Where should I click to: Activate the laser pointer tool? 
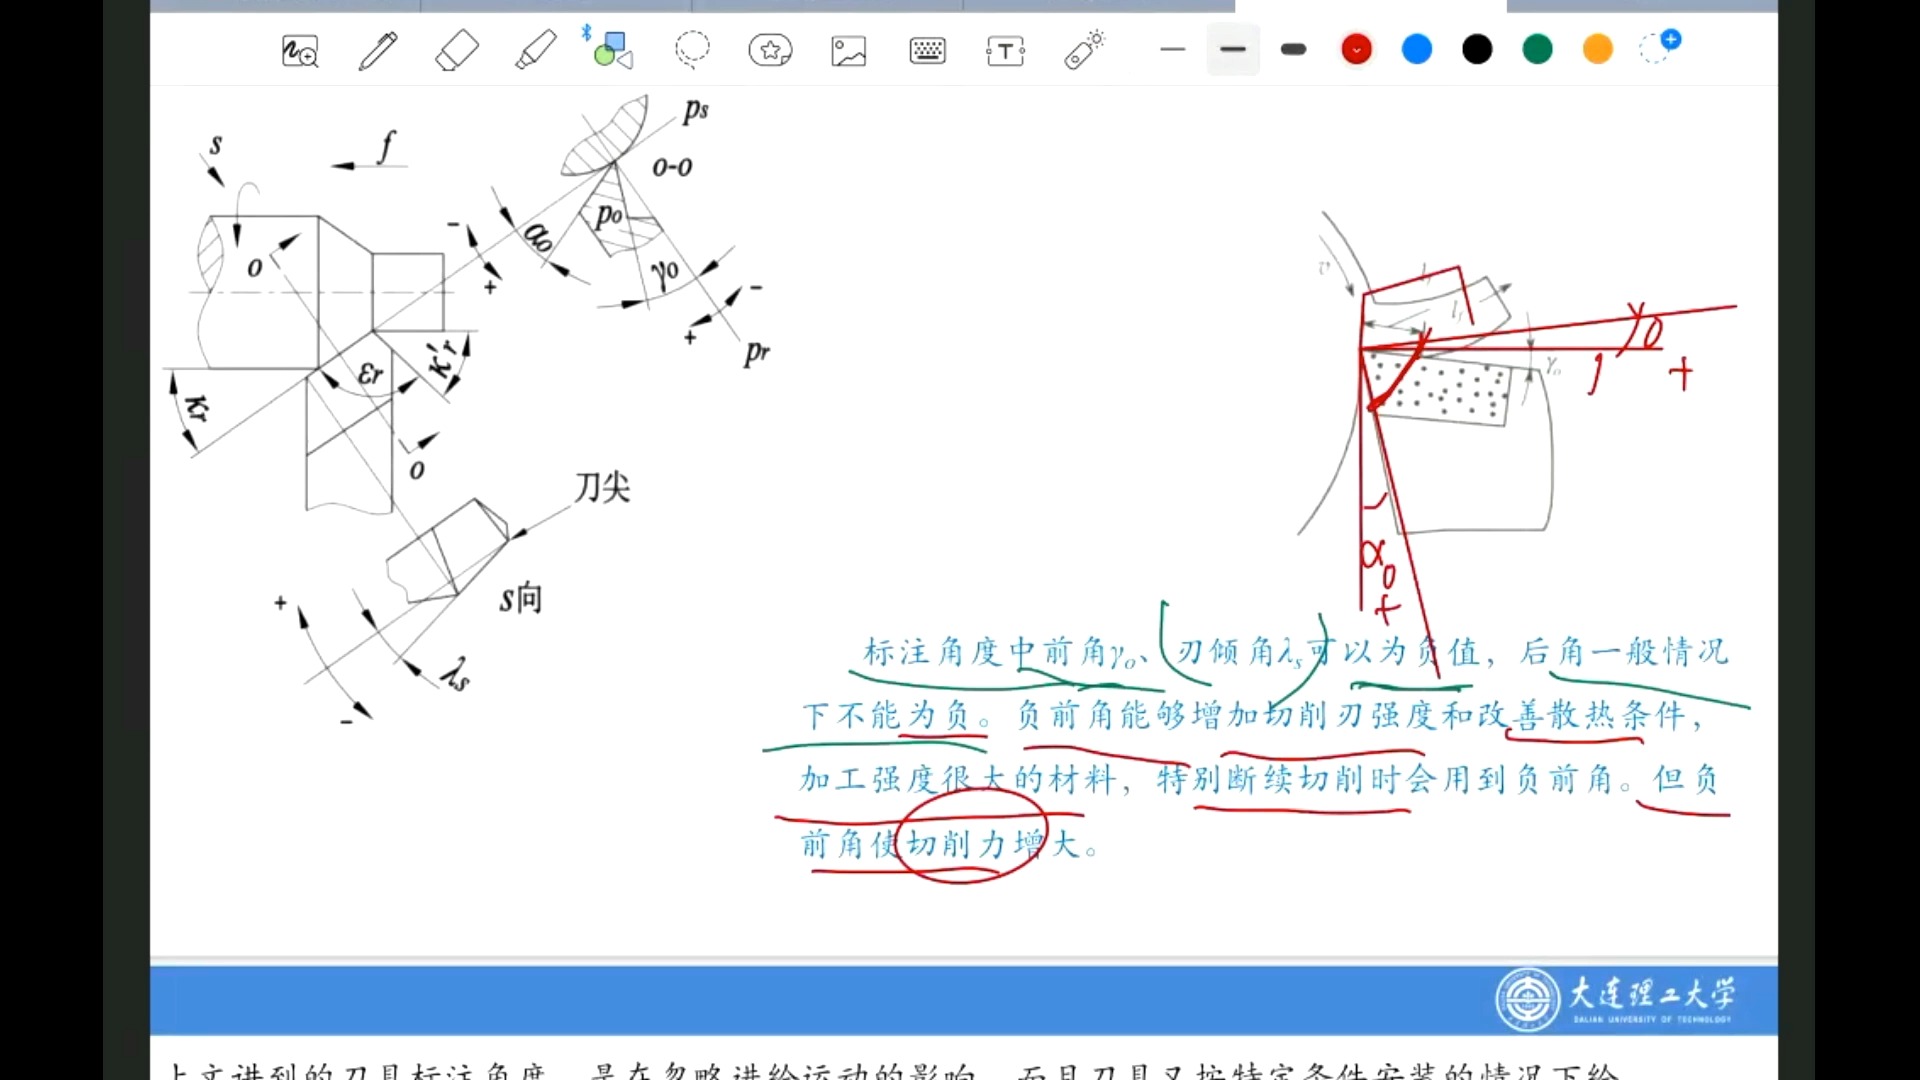coord(1084,50)
